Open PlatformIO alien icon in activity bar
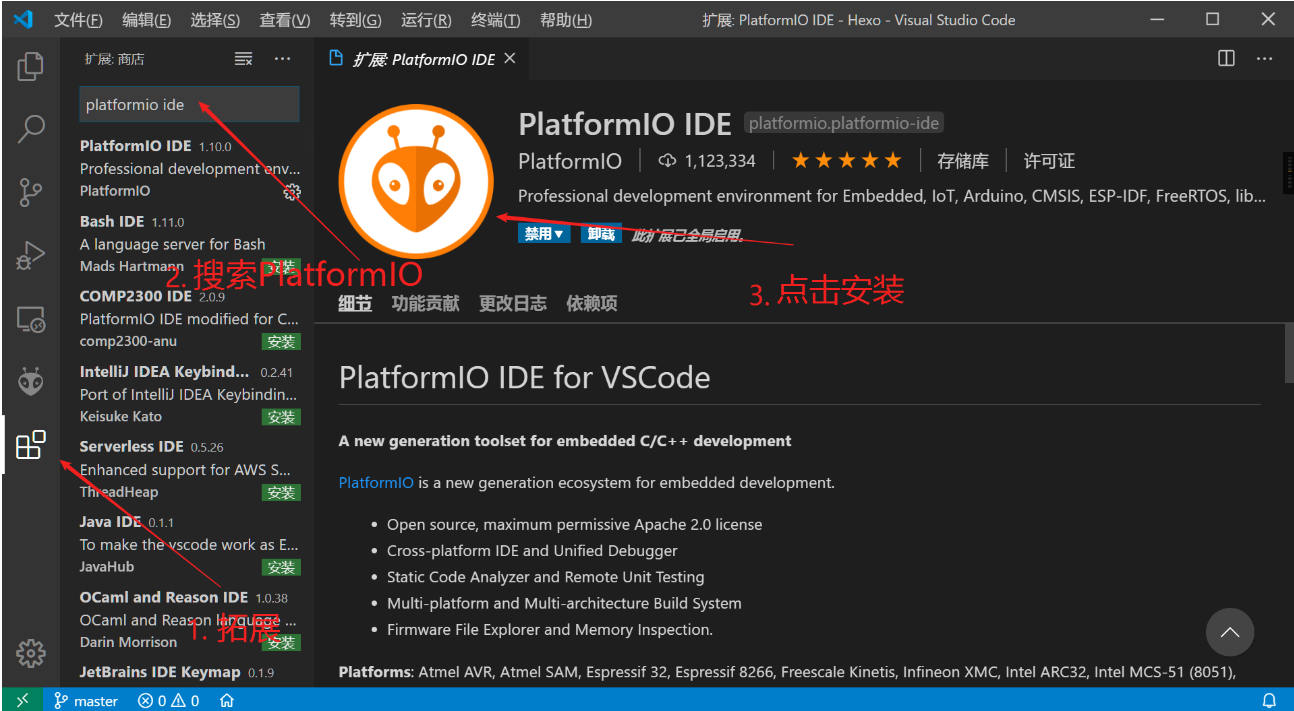Viewport: 1294px width, 711px height. [x=31, y=381]
